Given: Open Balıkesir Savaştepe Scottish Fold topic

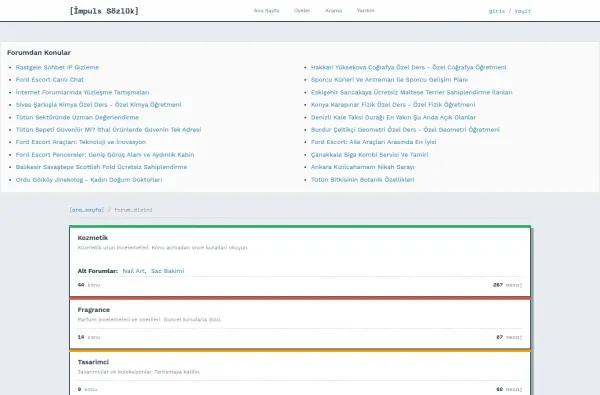Looking at the screenshot, I should point(101,167).
